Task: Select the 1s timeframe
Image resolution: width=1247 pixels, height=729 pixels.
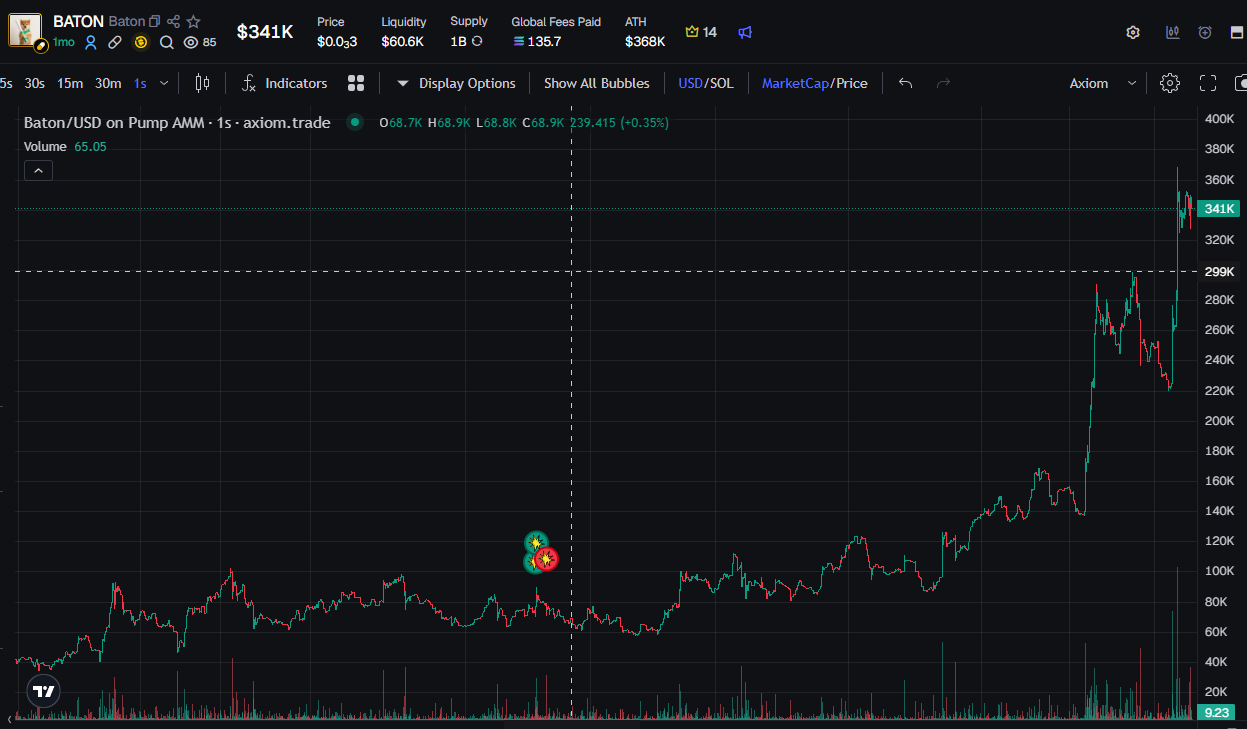Action: pos(140,83)
